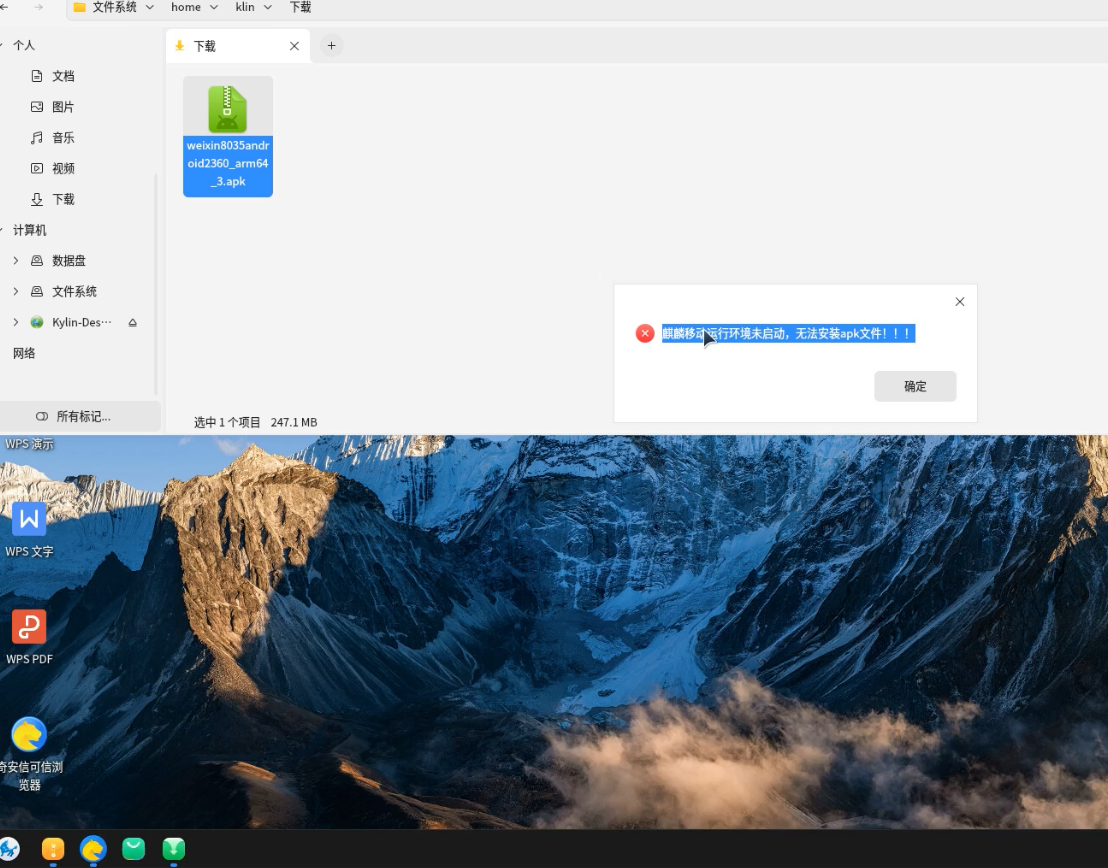
Task: Select 文件系统 drive in sidebar
Action: [x=74, y=291]
